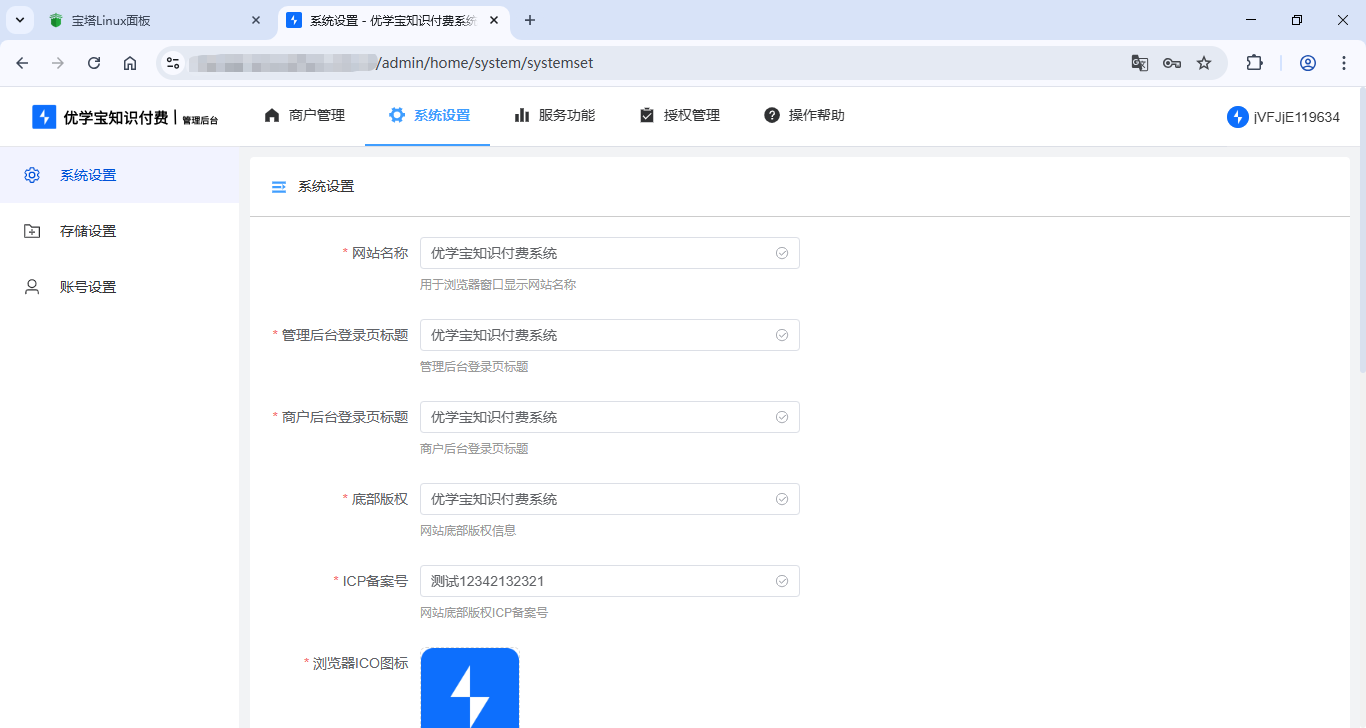
Task: Click the hamburger icon beside 系统设置 heading
Action: 278,186
